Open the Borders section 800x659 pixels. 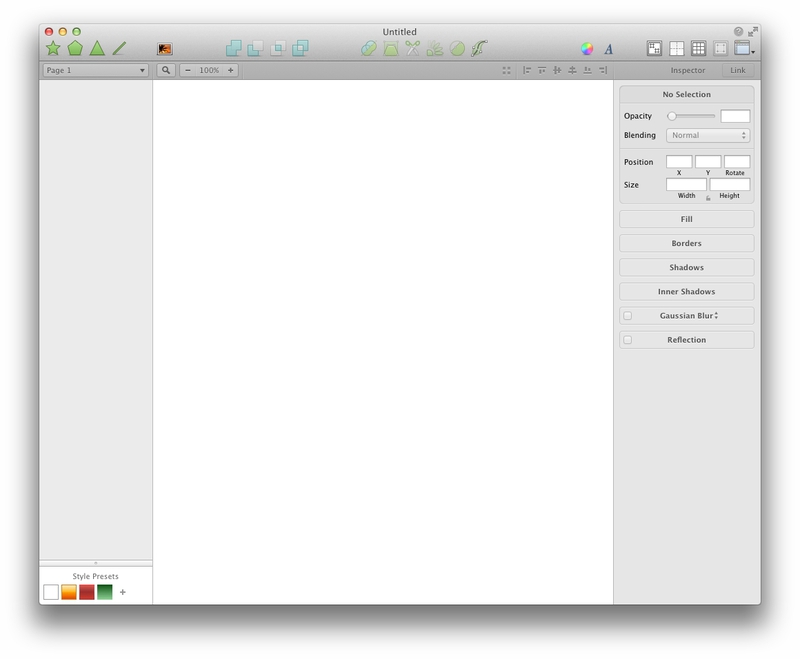687,243
